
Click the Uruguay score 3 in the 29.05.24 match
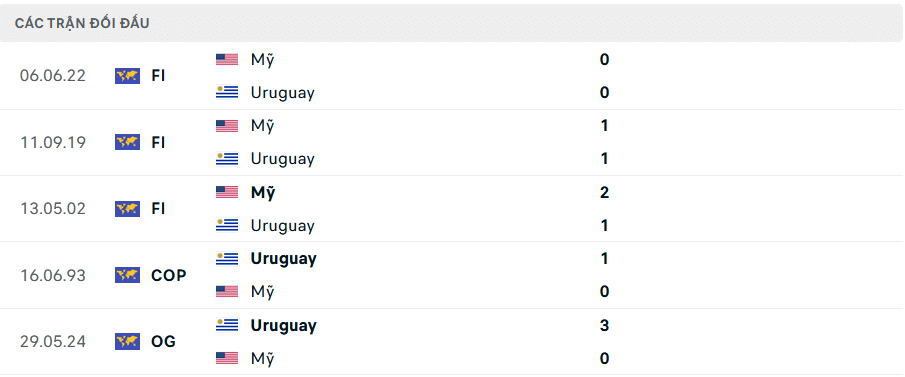click(x=604, y=326)
